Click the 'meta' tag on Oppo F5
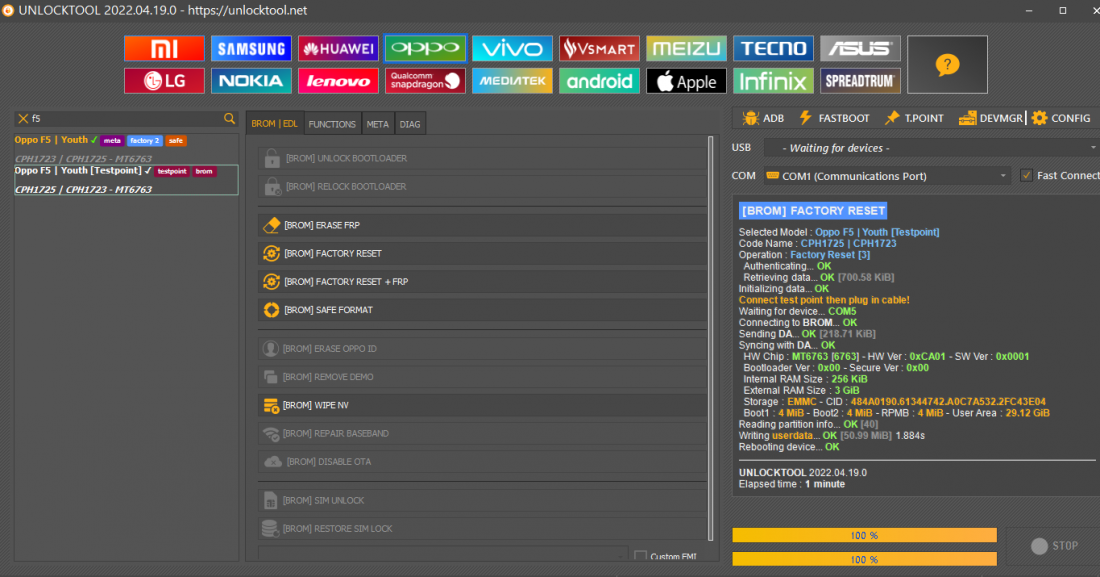 pyautogui.click(x=112, y=140)
